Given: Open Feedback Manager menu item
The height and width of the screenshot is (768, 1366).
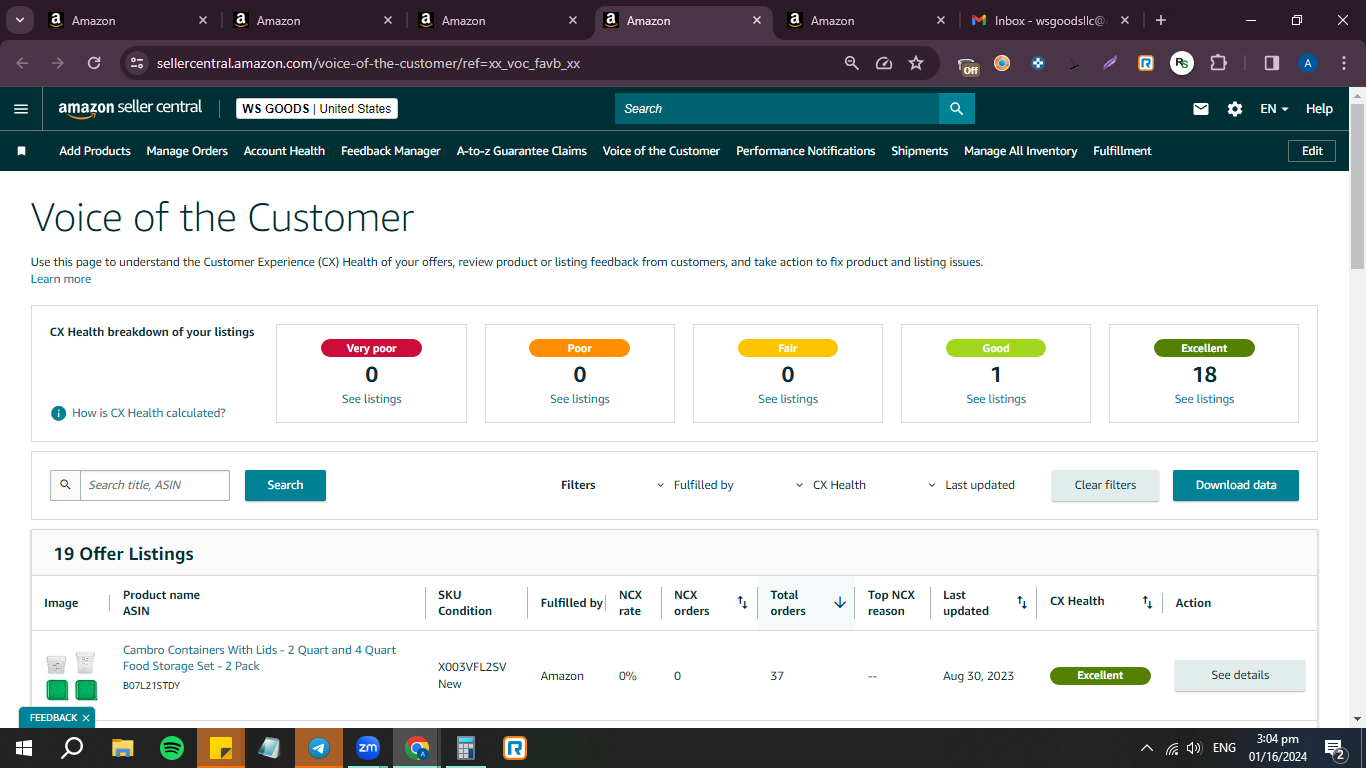Looking at the screenshot, I should pos(391,151).
